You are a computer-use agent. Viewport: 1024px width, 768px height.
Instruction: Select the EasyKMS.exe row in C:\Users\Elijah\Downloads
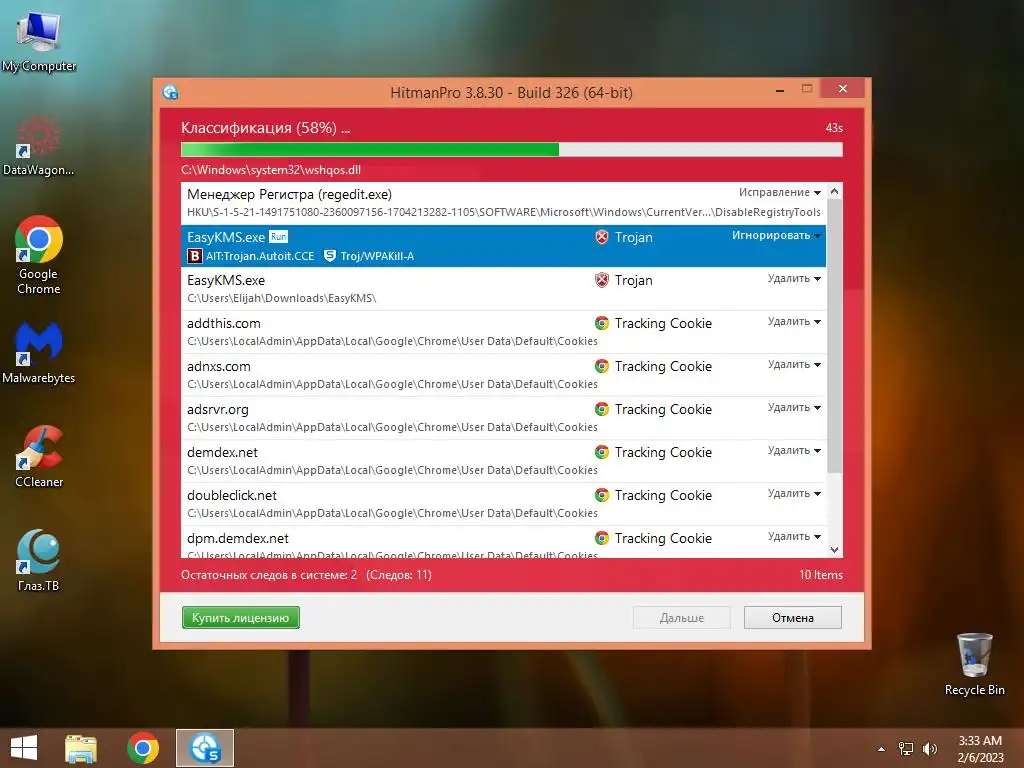click(504, 289)
